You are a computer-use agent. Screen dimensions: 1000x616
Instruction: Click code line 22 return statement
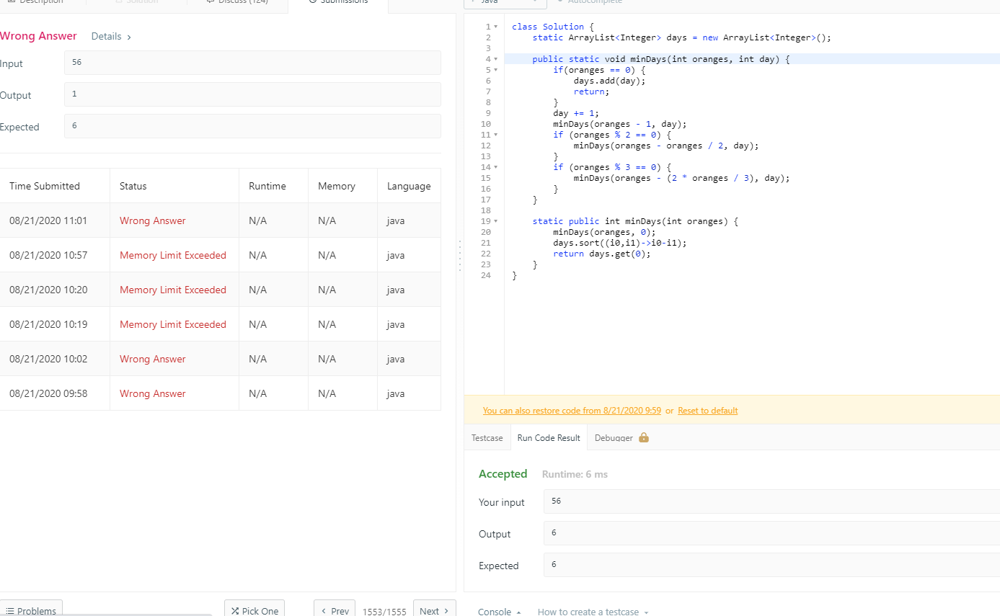point(601,254)
